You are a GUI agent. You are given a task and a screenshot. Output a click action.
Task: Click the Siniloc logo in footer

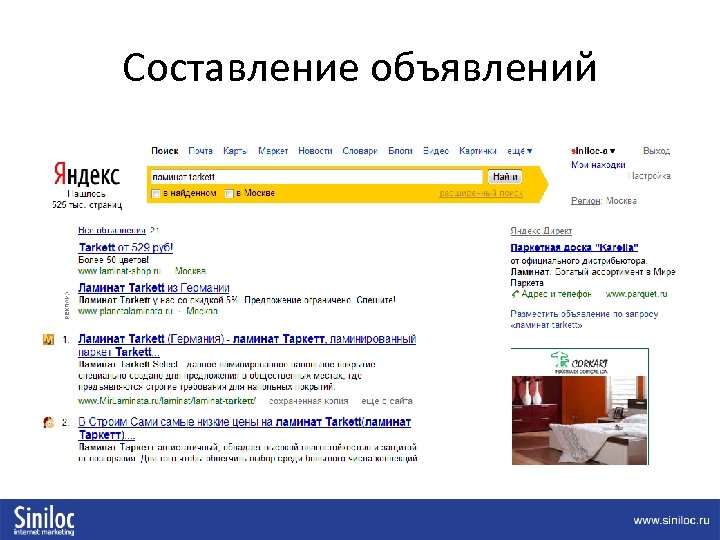point(44,520)
